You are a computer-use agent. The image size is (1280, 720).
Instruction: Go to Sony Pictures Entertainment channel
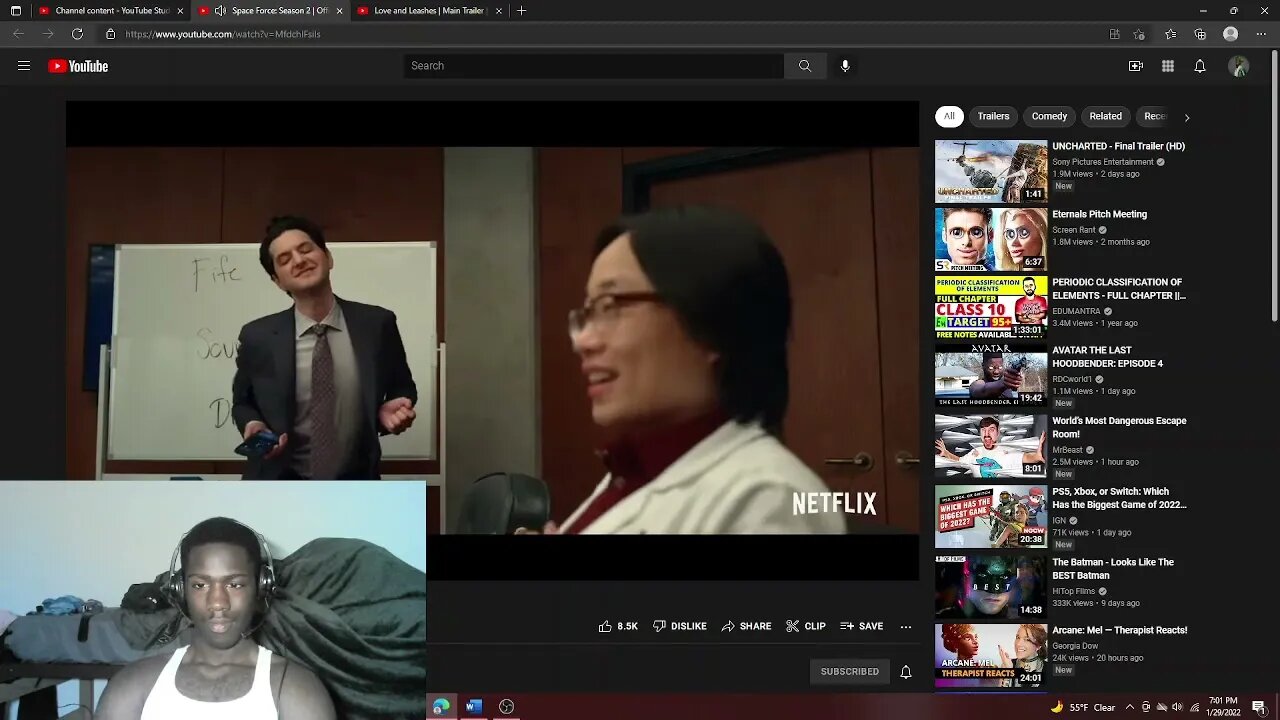(x=1103, y=162)
